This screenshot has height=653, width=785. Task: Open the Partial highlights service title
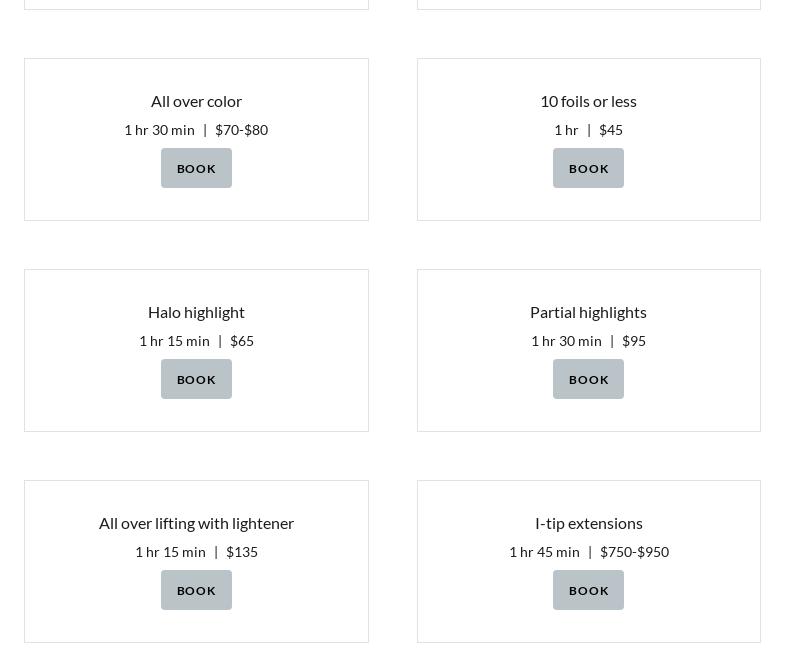(x=588, y=312)
